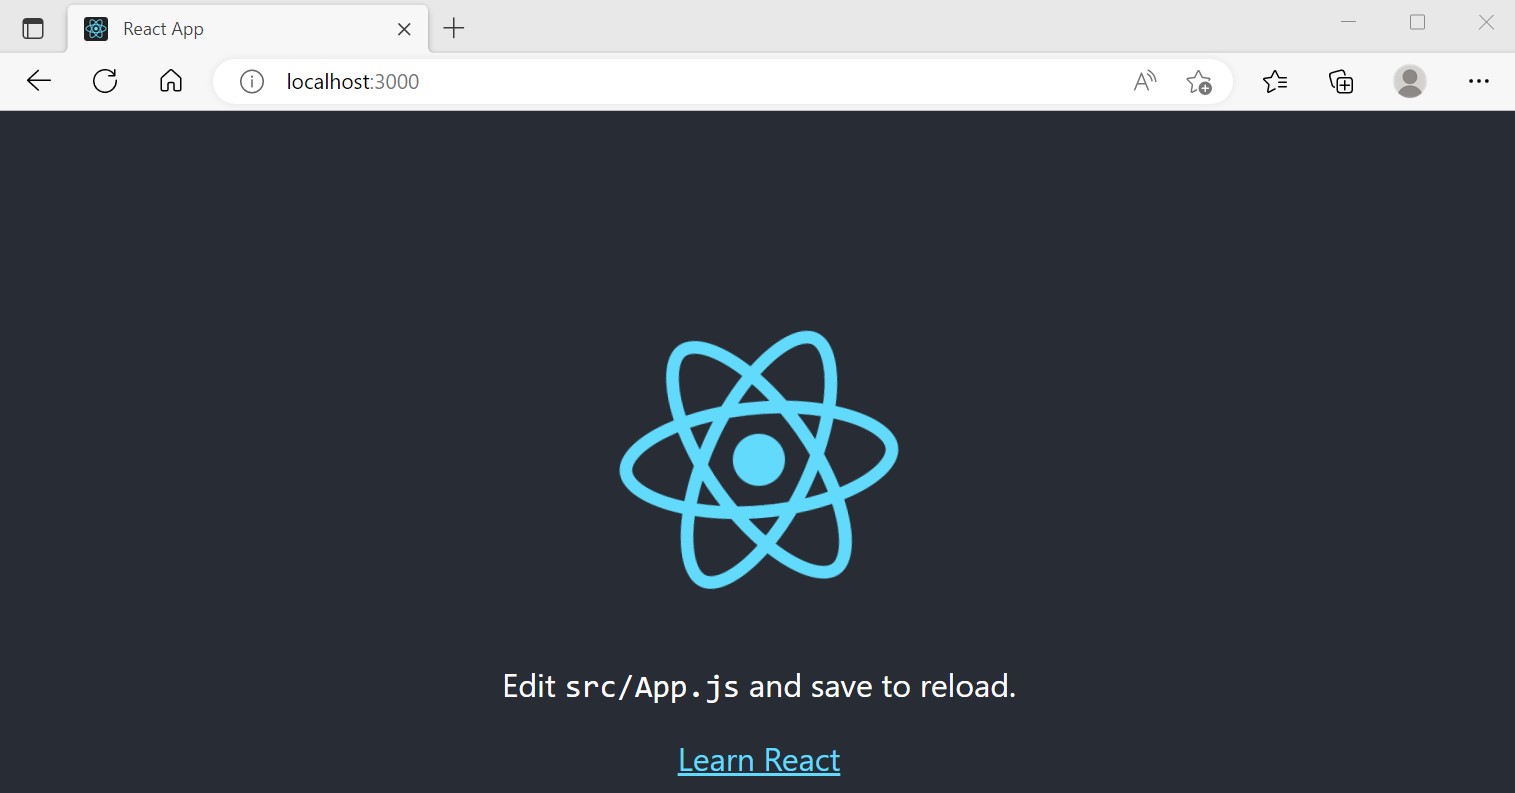This screenshot has width=1515, height=793.
Task: Open the Favorites list
Action: [1275, 82]
